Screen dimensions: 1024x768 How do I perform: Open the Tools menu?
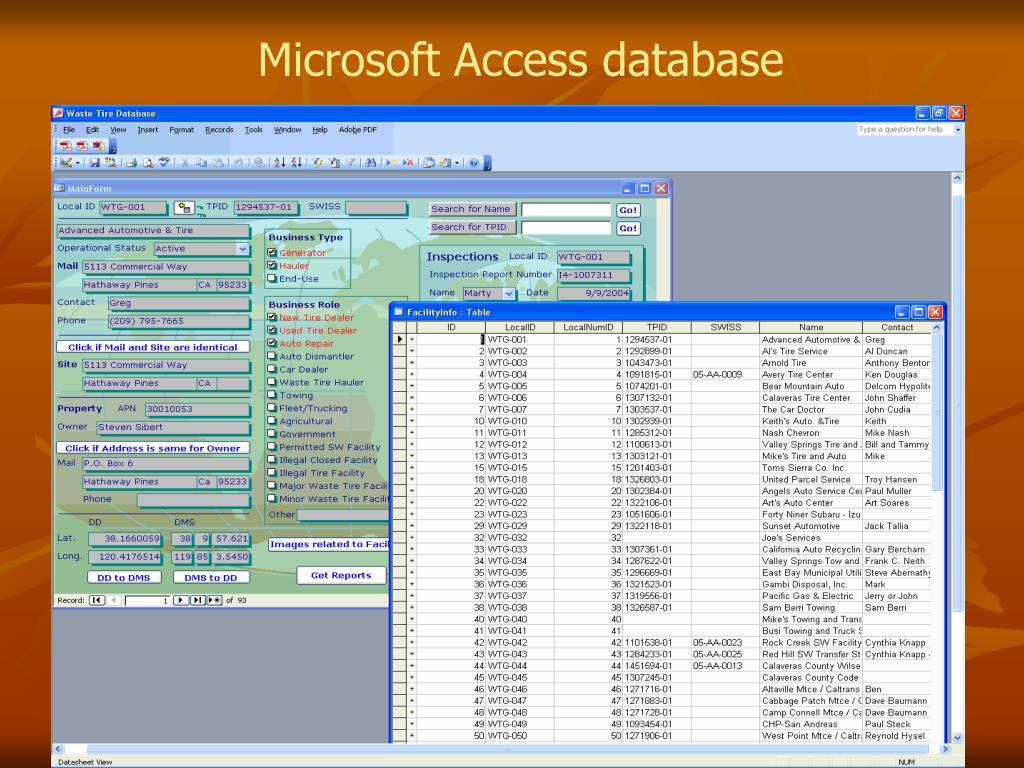[x=253, y=130]
